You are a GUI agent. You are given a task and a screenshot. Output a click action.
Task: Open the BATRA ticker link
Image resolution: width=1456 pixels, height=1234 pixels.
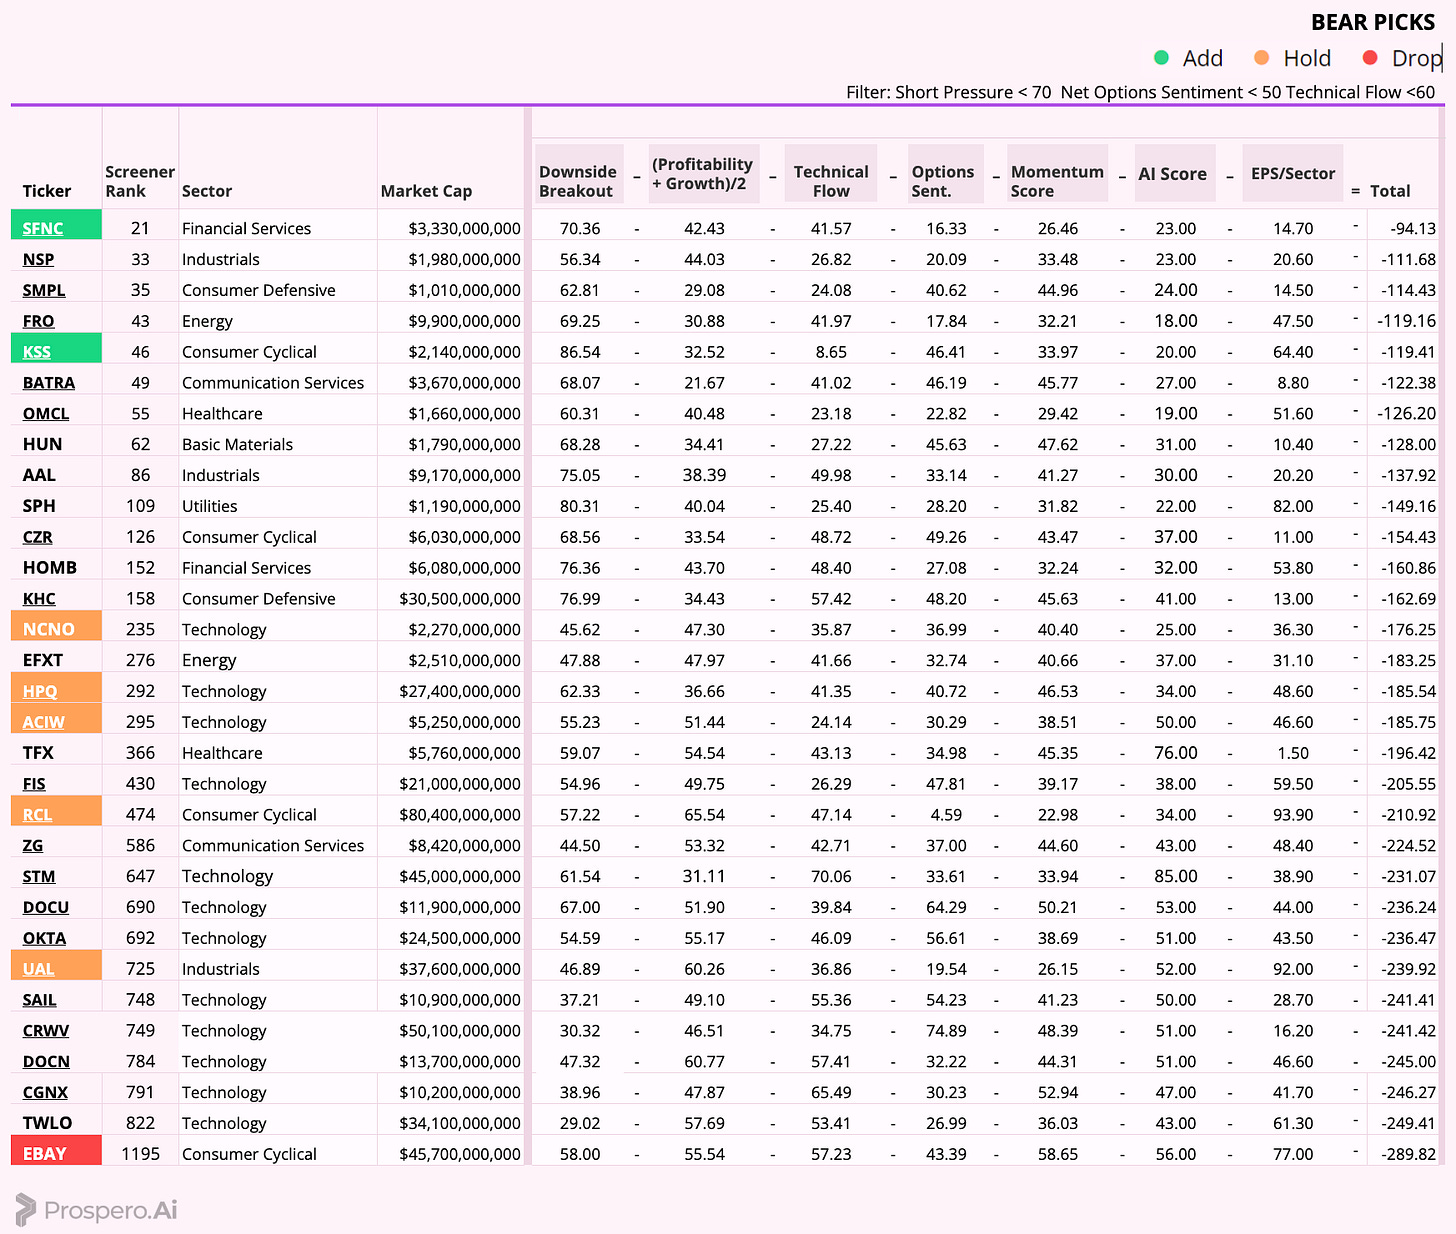[49, 383]
